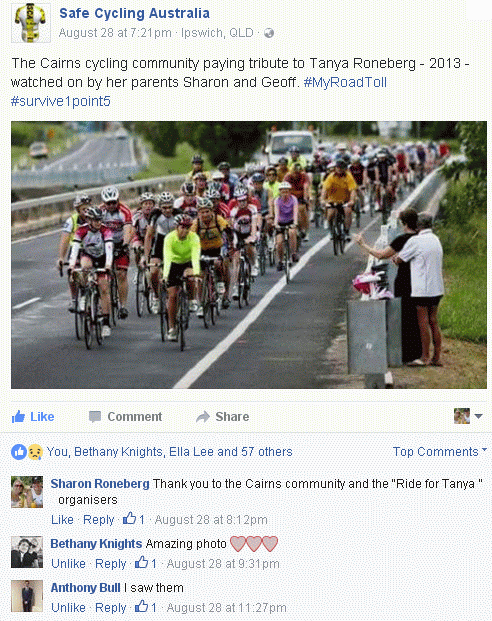Click the blue thumbs-up reaction icon

click(19, 452)
